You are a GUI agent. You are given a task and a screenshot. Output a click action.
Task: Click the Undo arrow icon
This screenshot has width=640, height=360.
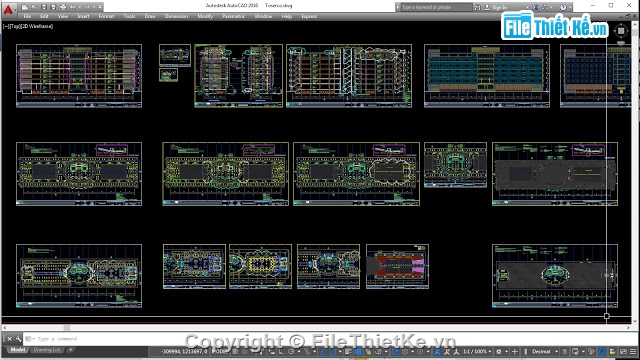[73, 7]
